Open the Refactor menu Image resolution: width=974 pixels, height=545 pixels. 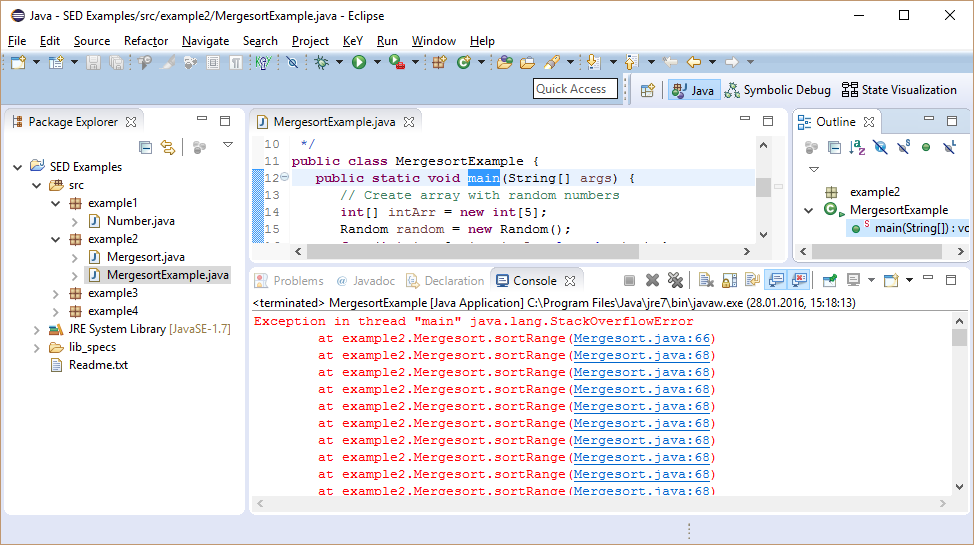pyautogui.click(x=146, y=41)
